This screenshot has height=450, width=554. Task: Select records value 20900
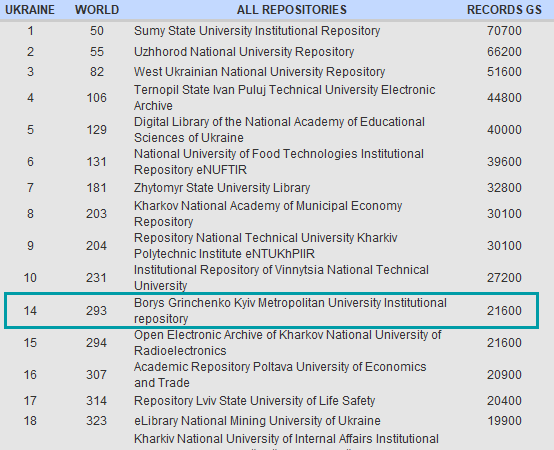pyautogui.click(x=504, y=375)
